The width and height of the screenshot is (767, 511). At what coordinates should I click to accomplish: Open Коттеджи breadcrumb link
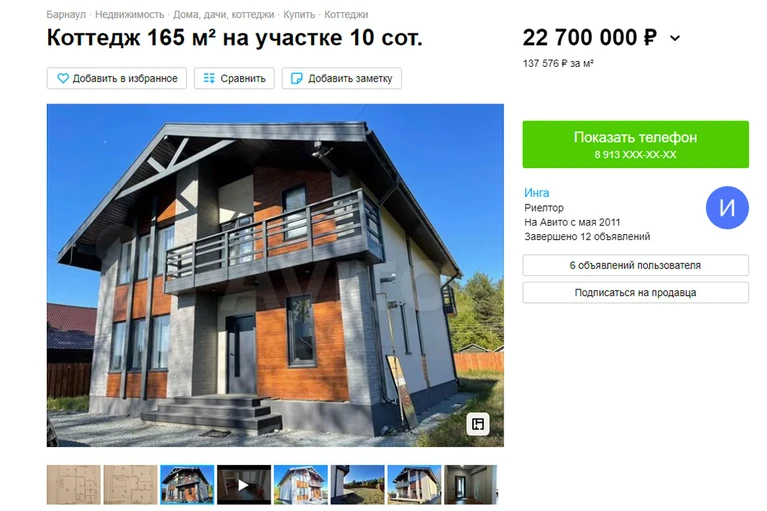click(346, 15)
